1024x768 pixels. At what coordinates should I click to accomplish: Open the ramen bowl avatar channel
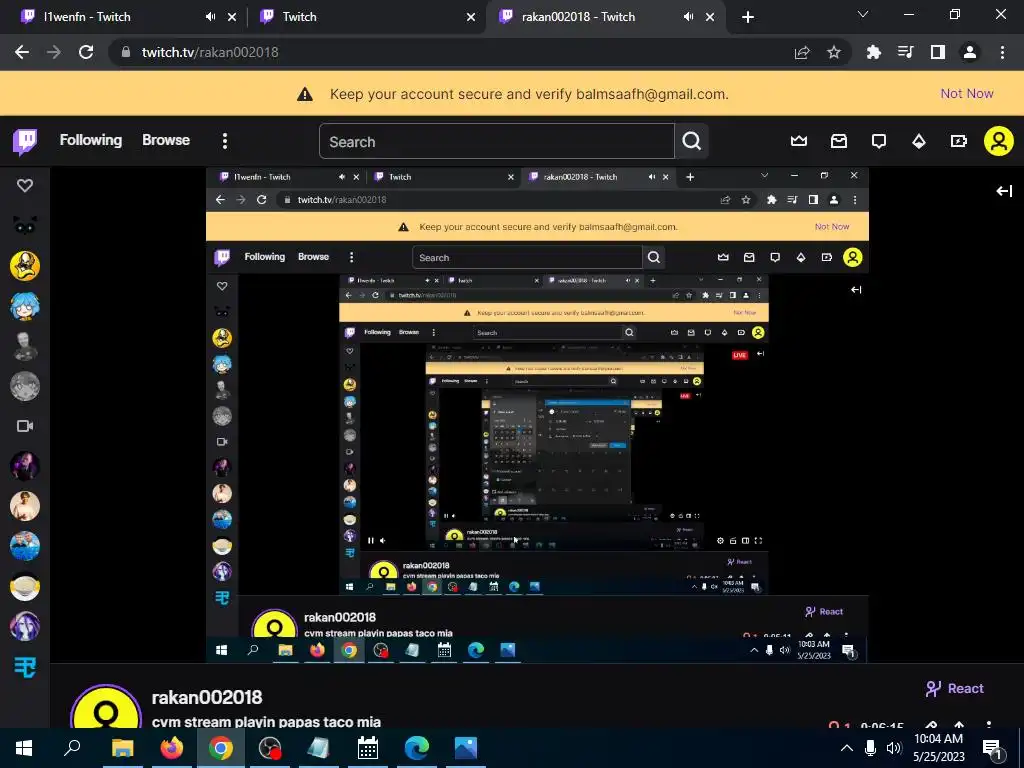coord(25,586)
